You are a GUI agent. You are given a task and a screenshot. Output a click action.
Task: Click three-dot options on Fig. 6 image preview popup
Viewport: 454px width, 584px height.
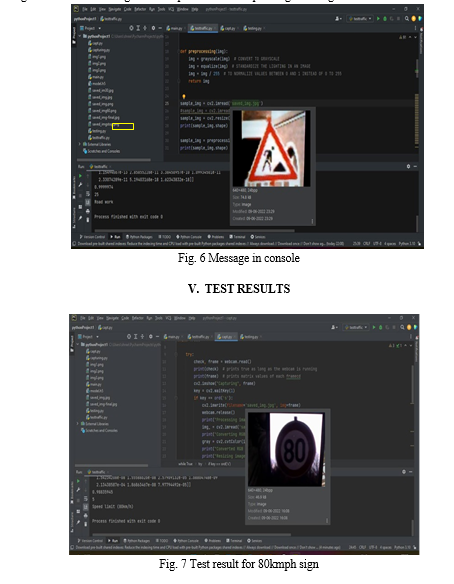point(312,221)
